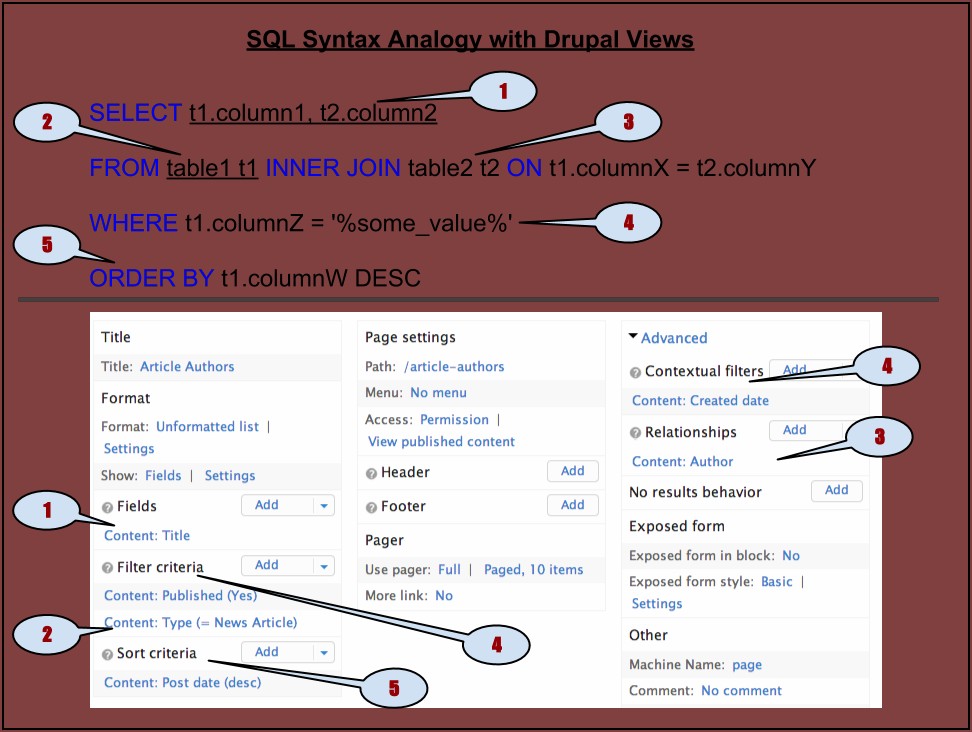Click the help icon beside Filter criteria
Image resolution: width=972 pixels, height=732 pixels.
[108, 568]
